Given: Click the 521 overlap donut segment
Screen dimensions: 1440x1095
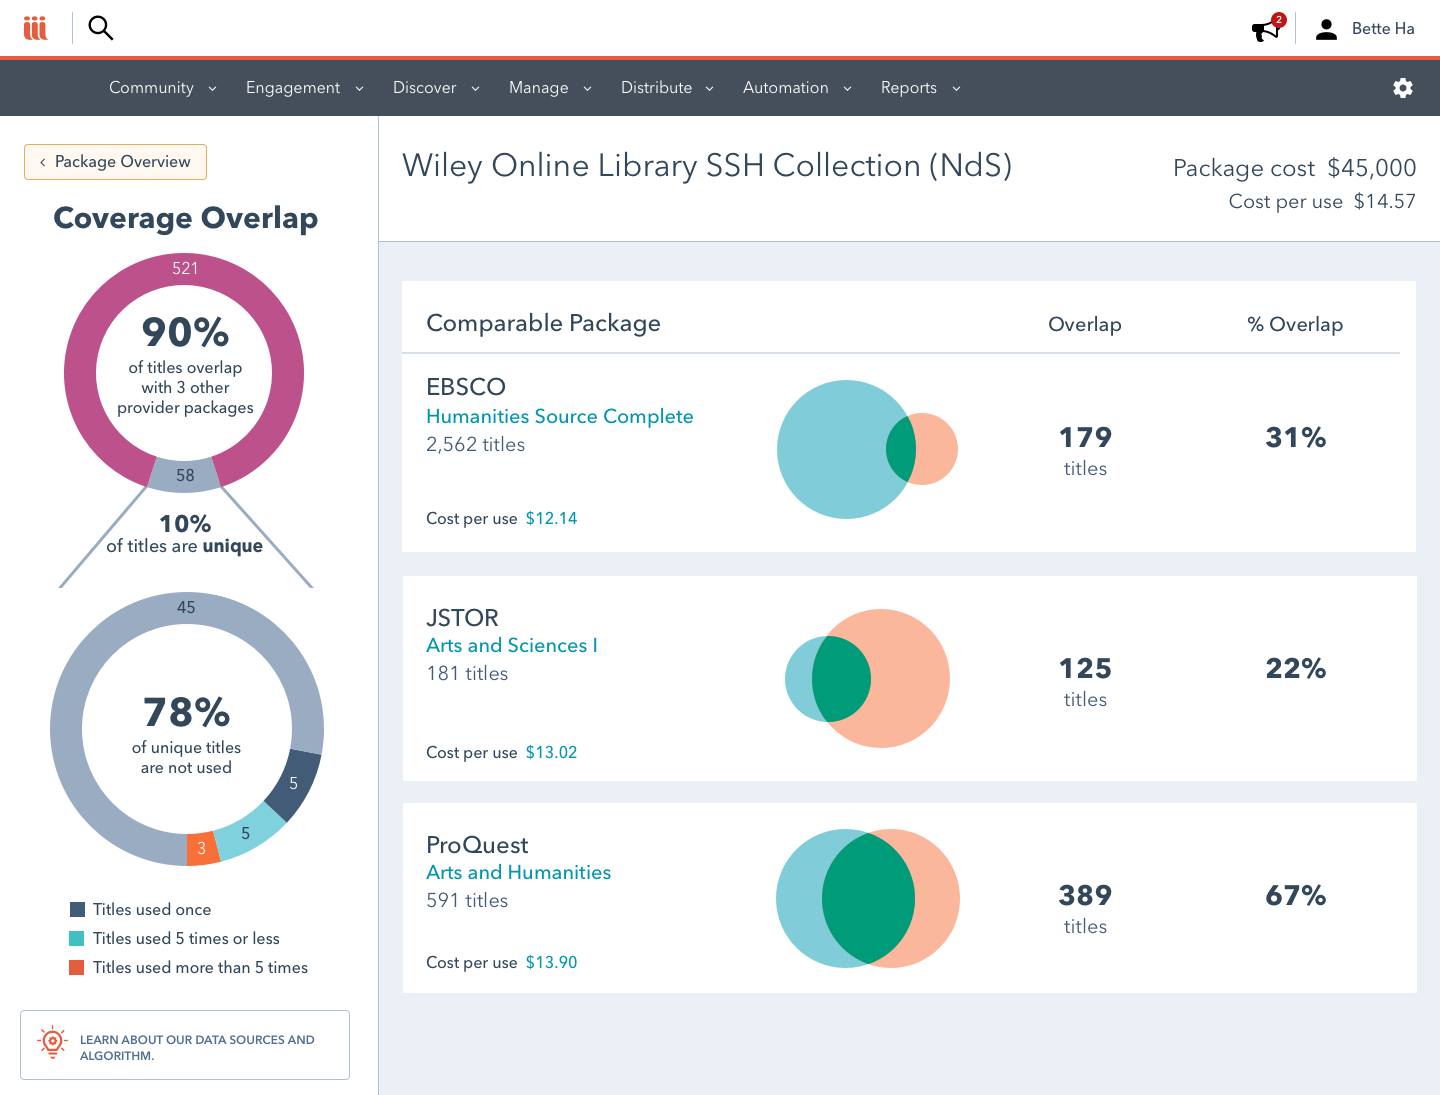Looking at the screenshot, I should click(185, 268).
